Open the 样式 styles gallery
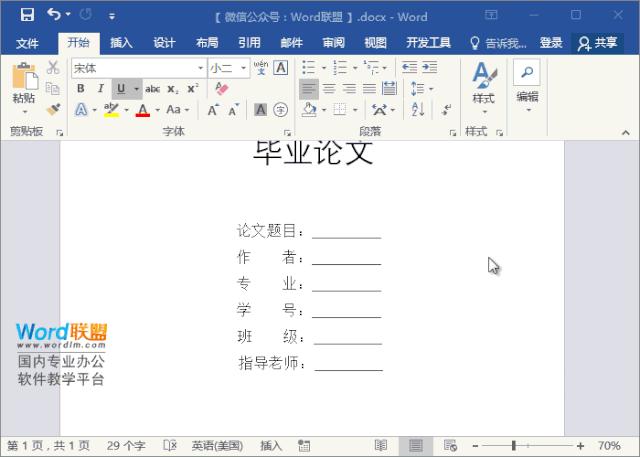The width and height of the screenshot is (640, 457). 484,87
